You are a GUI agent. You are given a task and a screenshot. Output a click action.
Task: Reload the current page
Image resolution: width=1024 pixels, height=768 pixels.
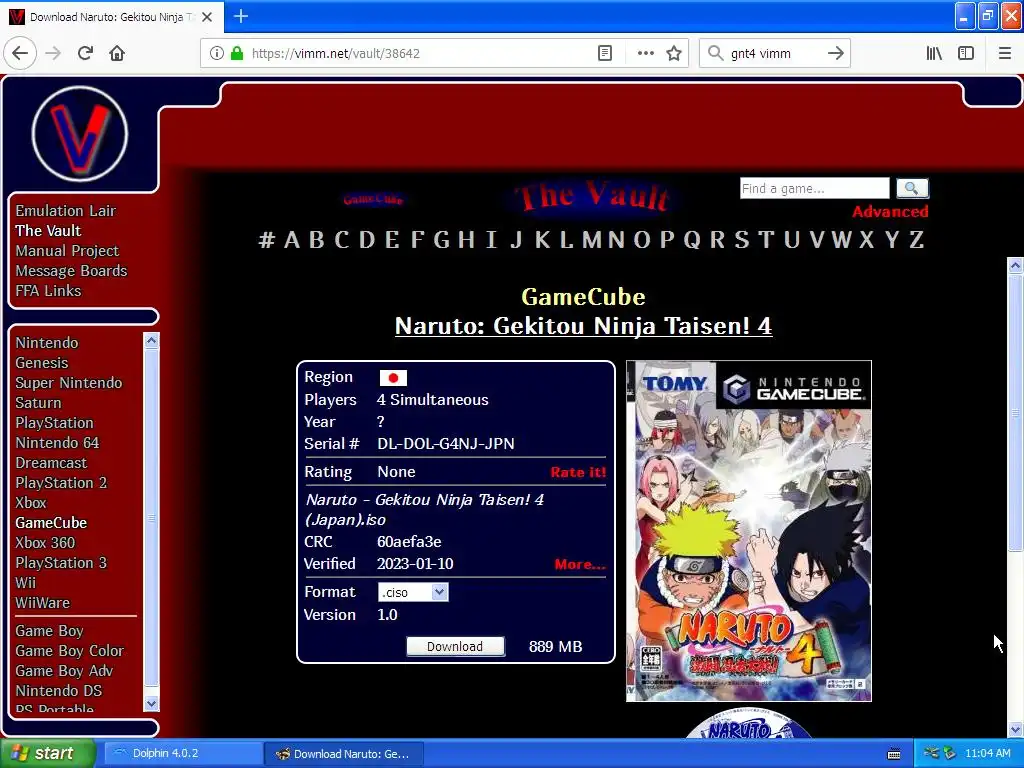pos(85,54)
